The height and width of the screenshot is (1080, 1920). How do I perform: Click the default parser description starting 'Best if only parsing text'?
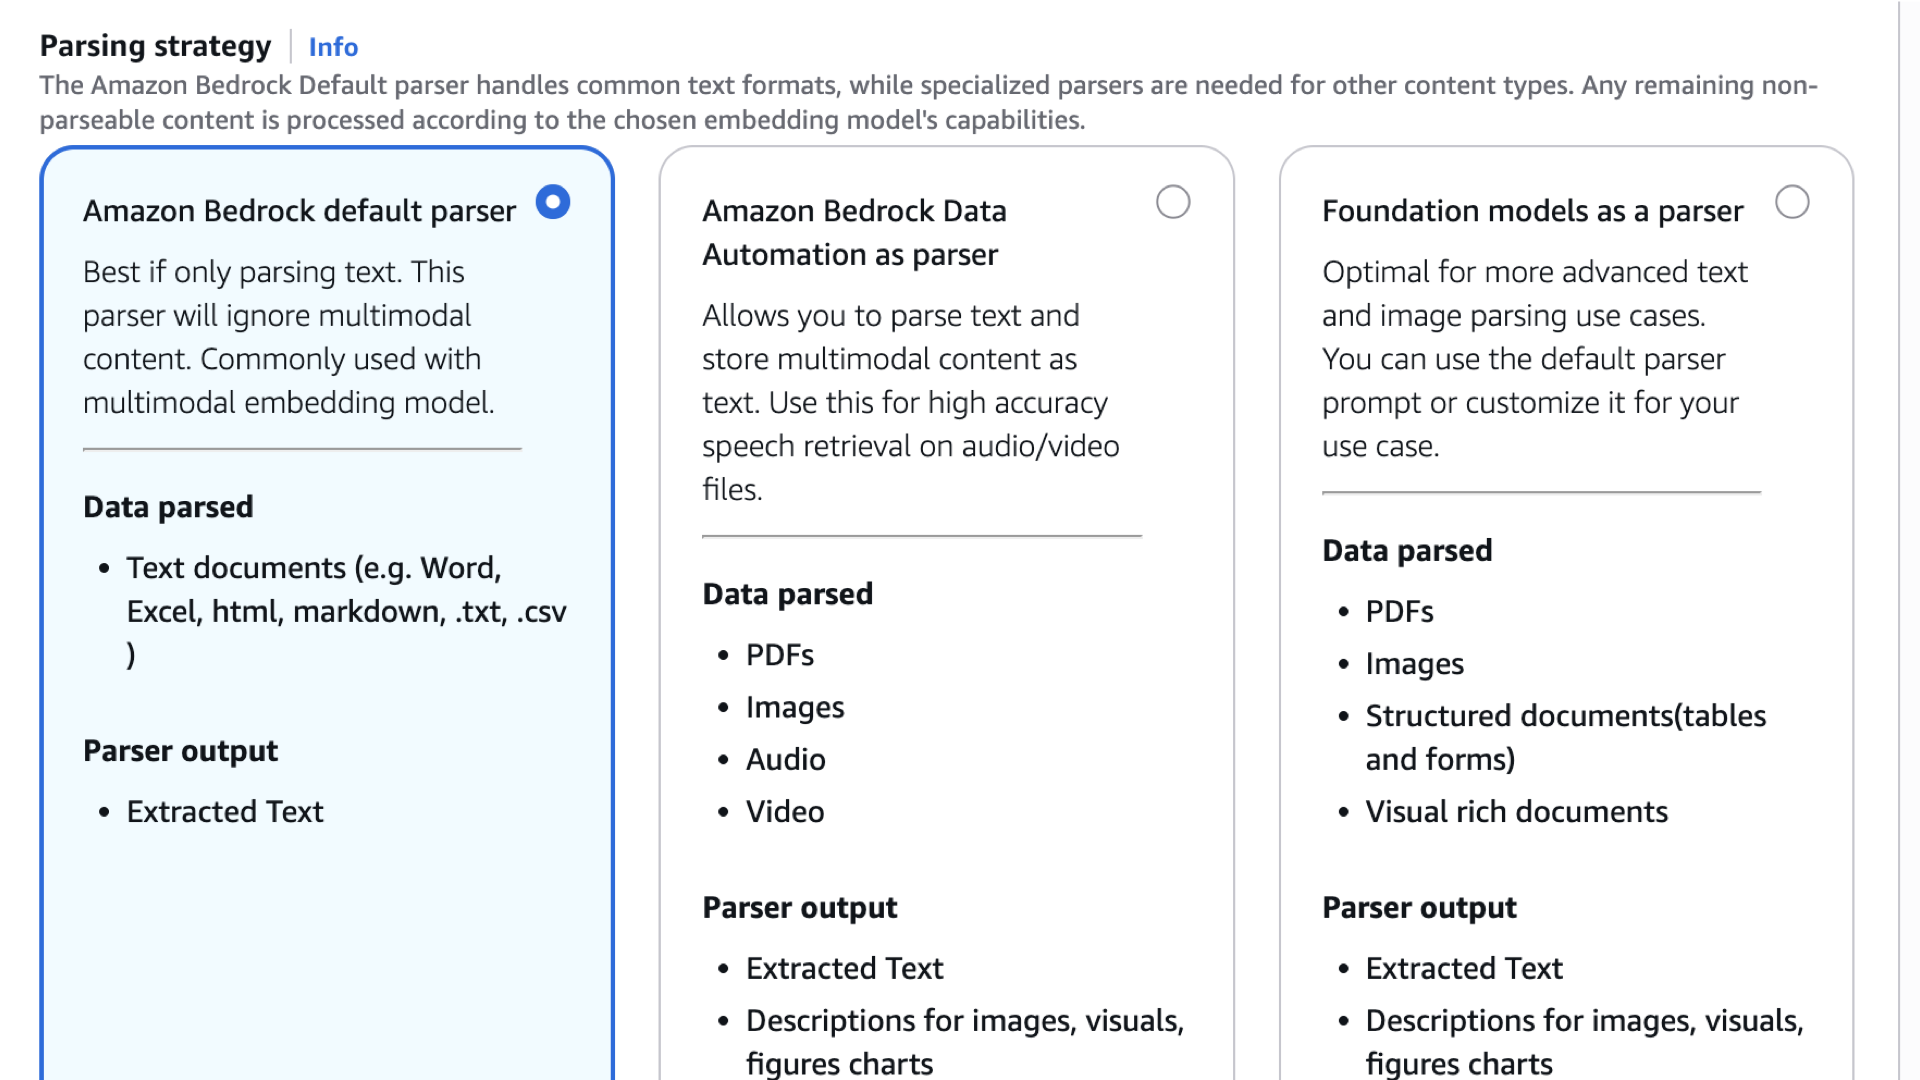[289, 337]
